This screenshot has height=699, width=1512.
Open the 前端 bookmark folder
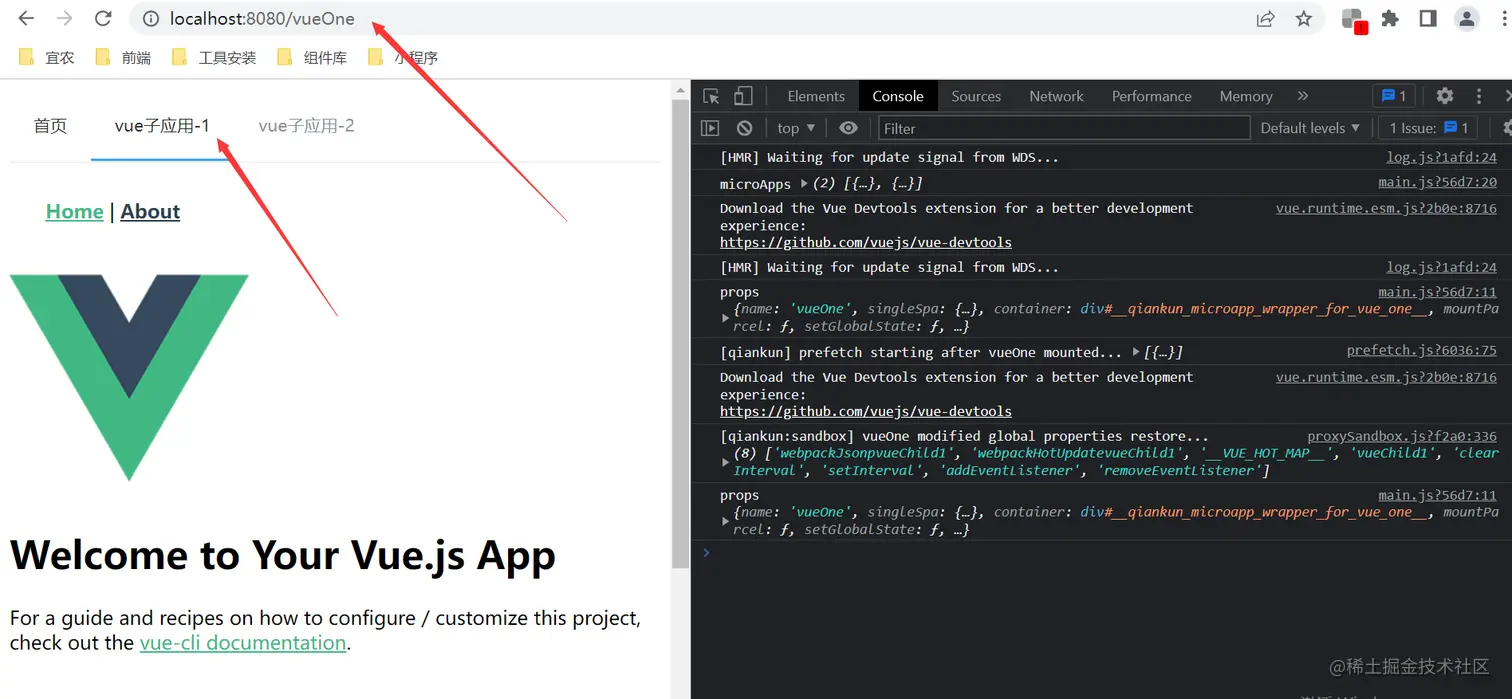[123, 58]
